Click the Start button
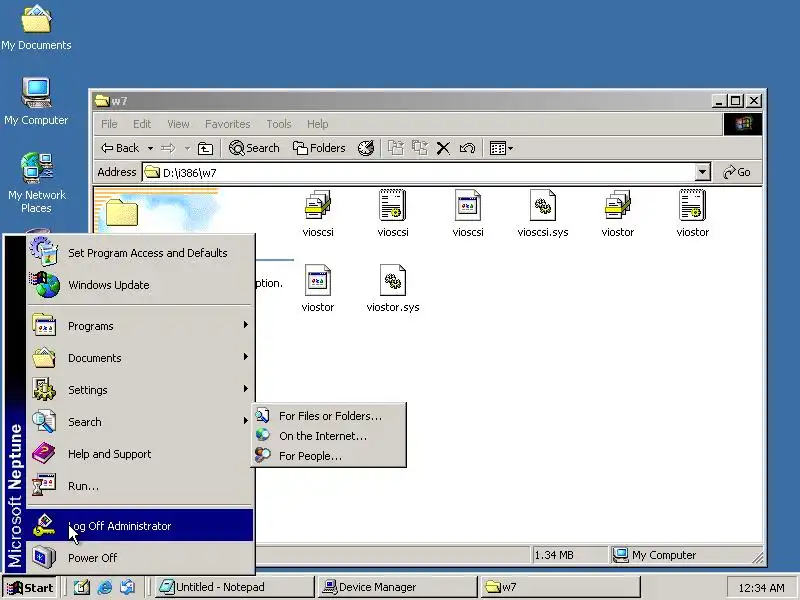Viewport: 800px width, 600px height. (30, 588)
